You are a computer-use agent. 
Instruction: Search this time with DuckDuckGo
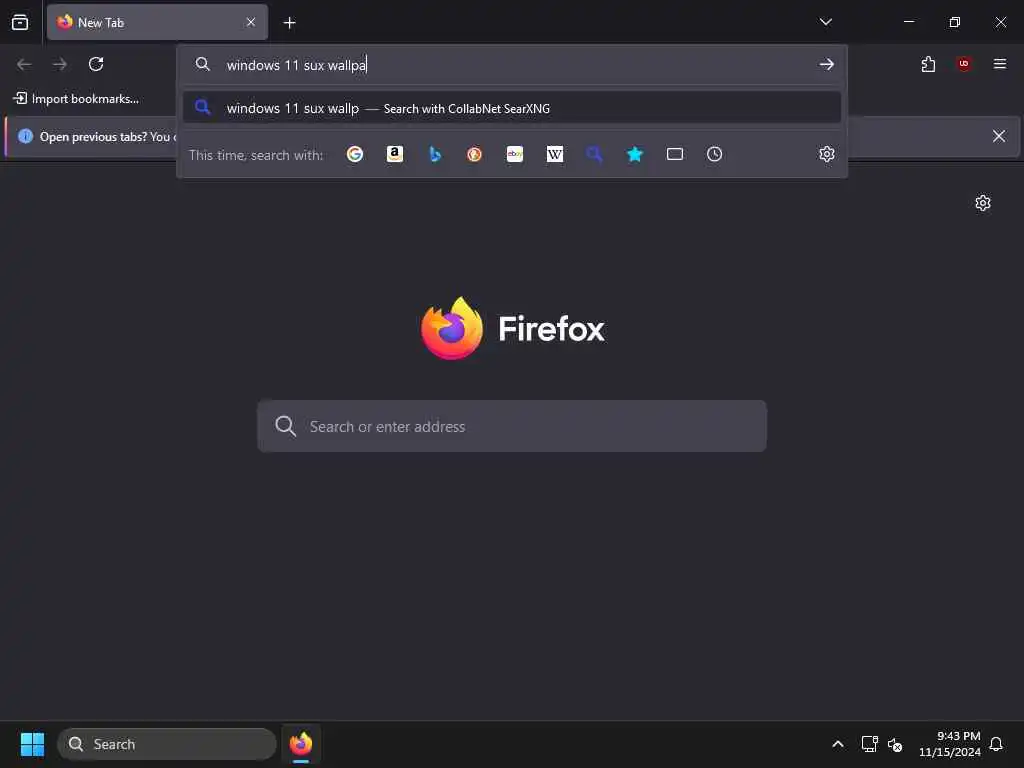point(475,154)
